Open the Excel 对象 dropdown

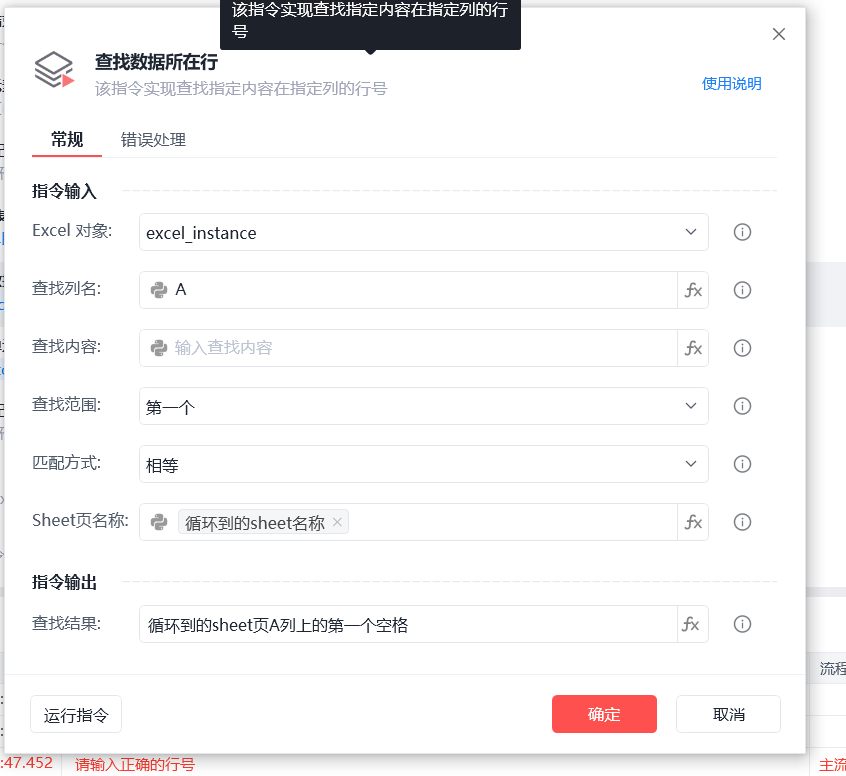coord(424,232)
